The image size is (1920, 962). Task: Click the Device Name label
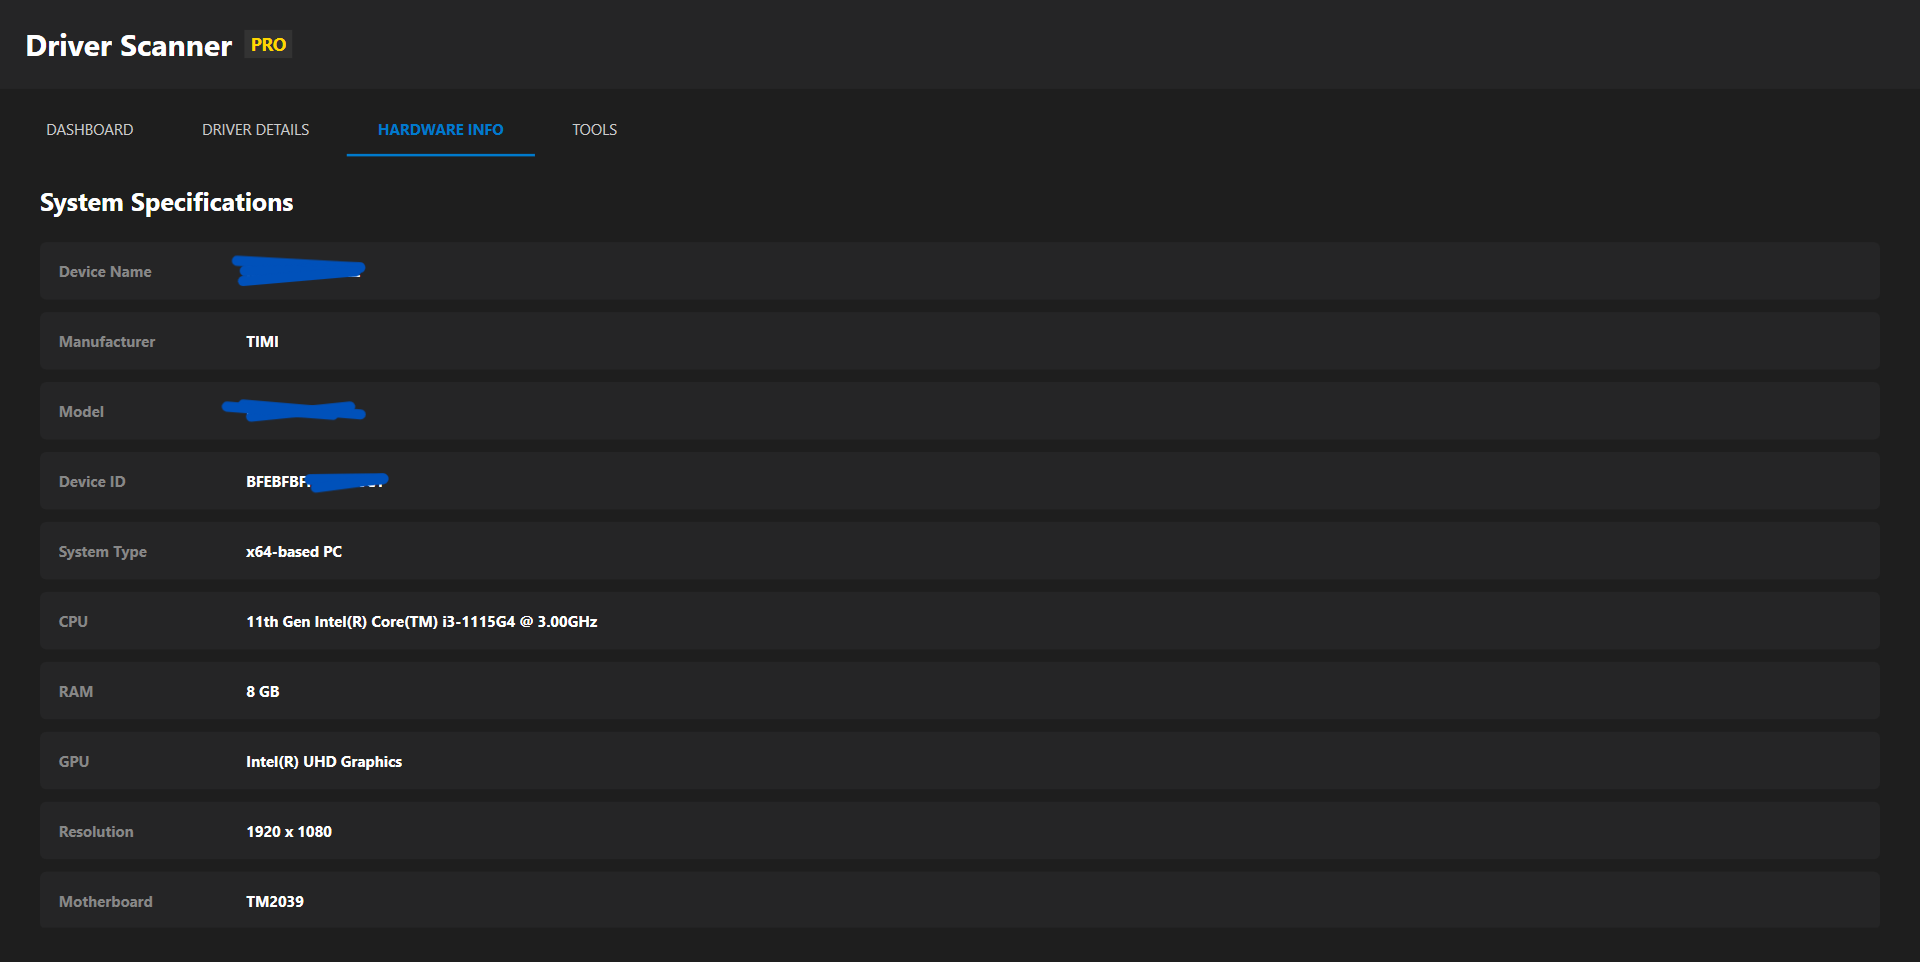(x=105, y=272)
